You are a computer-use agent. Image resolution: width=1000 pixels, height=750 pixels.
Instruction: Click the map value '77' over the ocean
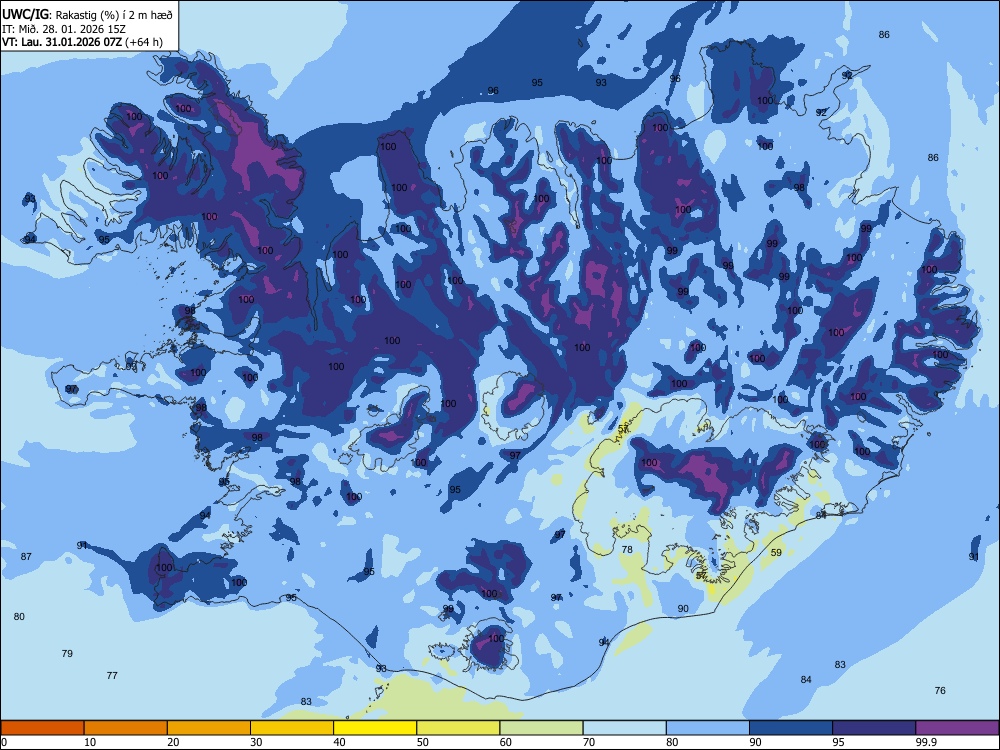[112, 675]
